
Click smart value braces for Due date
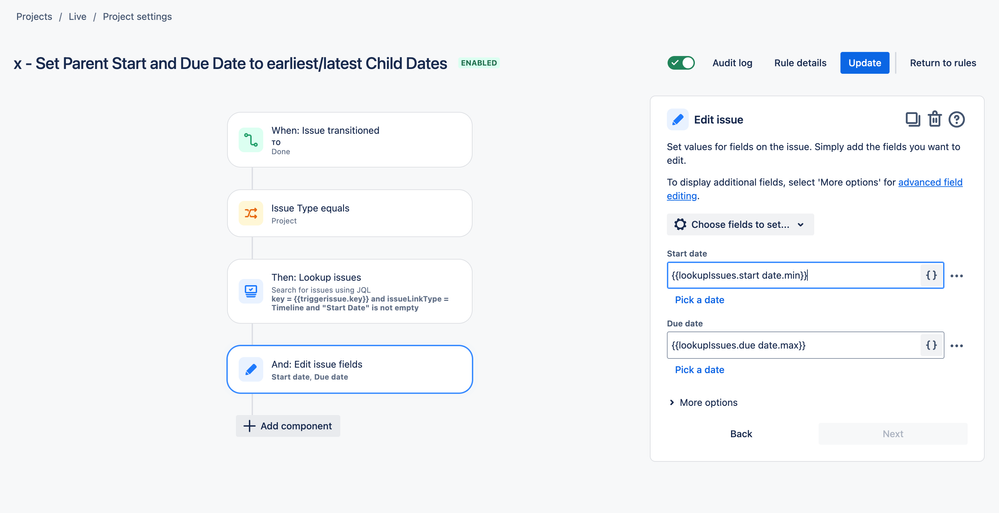coord(931,345)
